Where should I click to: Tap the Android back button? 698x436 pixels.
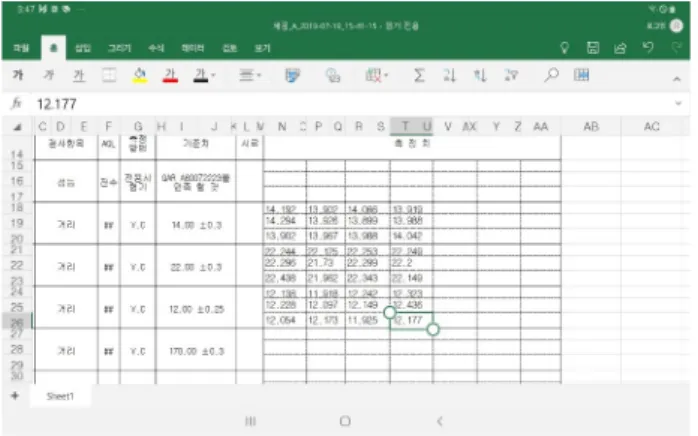tap(440, 421)
